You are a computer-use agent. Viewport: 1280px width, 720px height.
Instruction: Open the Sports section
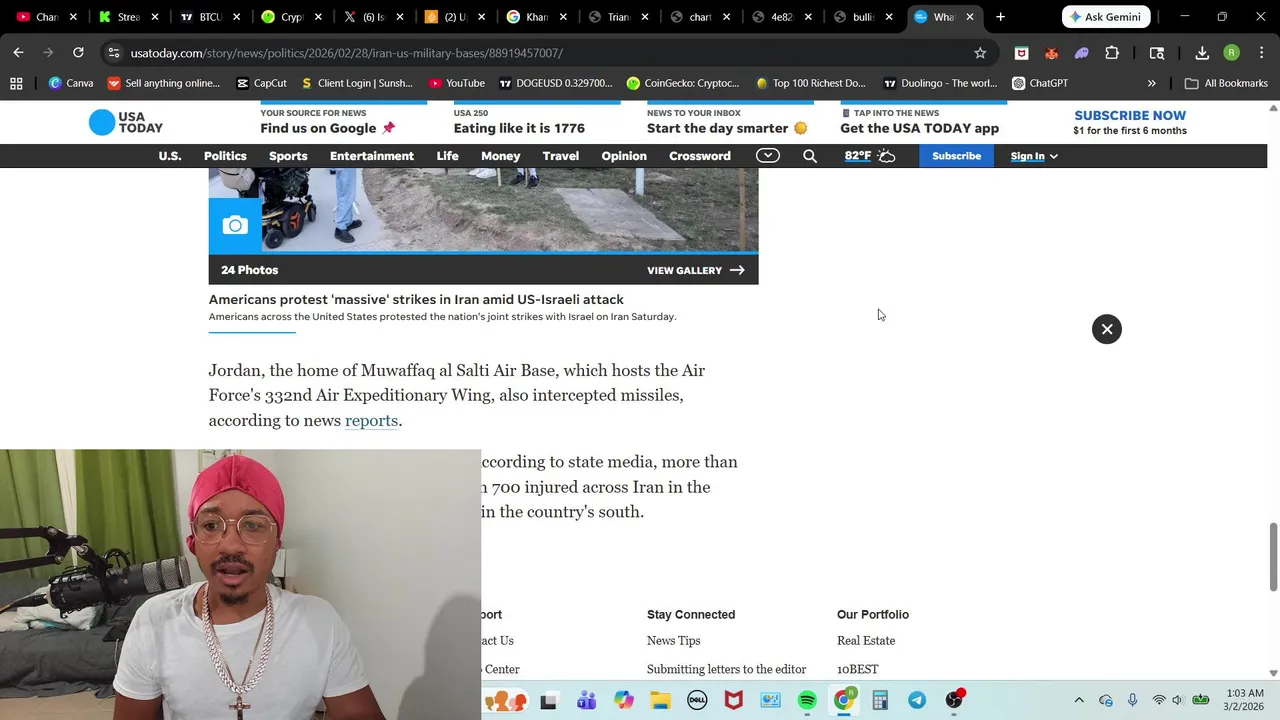coord(288,156)
